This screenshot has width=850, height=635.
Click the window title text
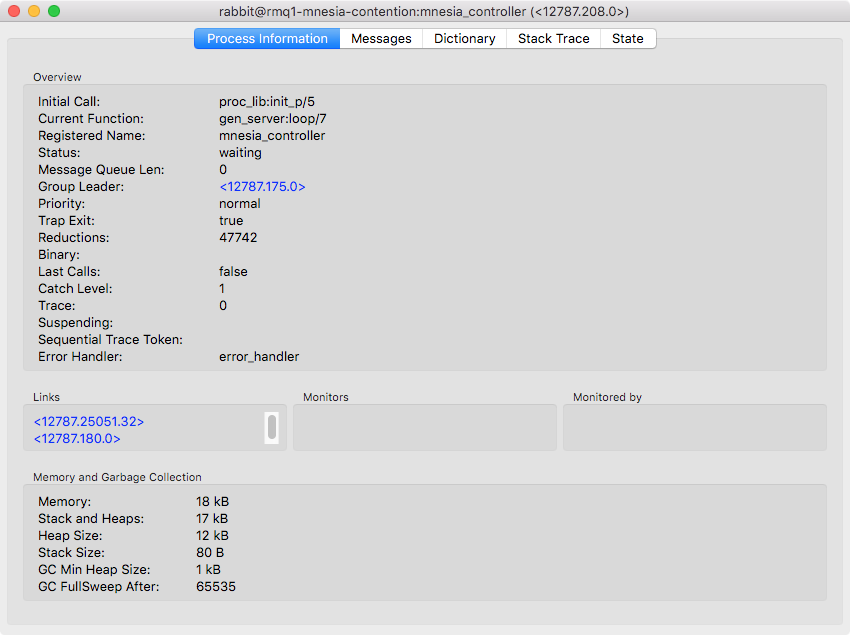click(424, 11)
